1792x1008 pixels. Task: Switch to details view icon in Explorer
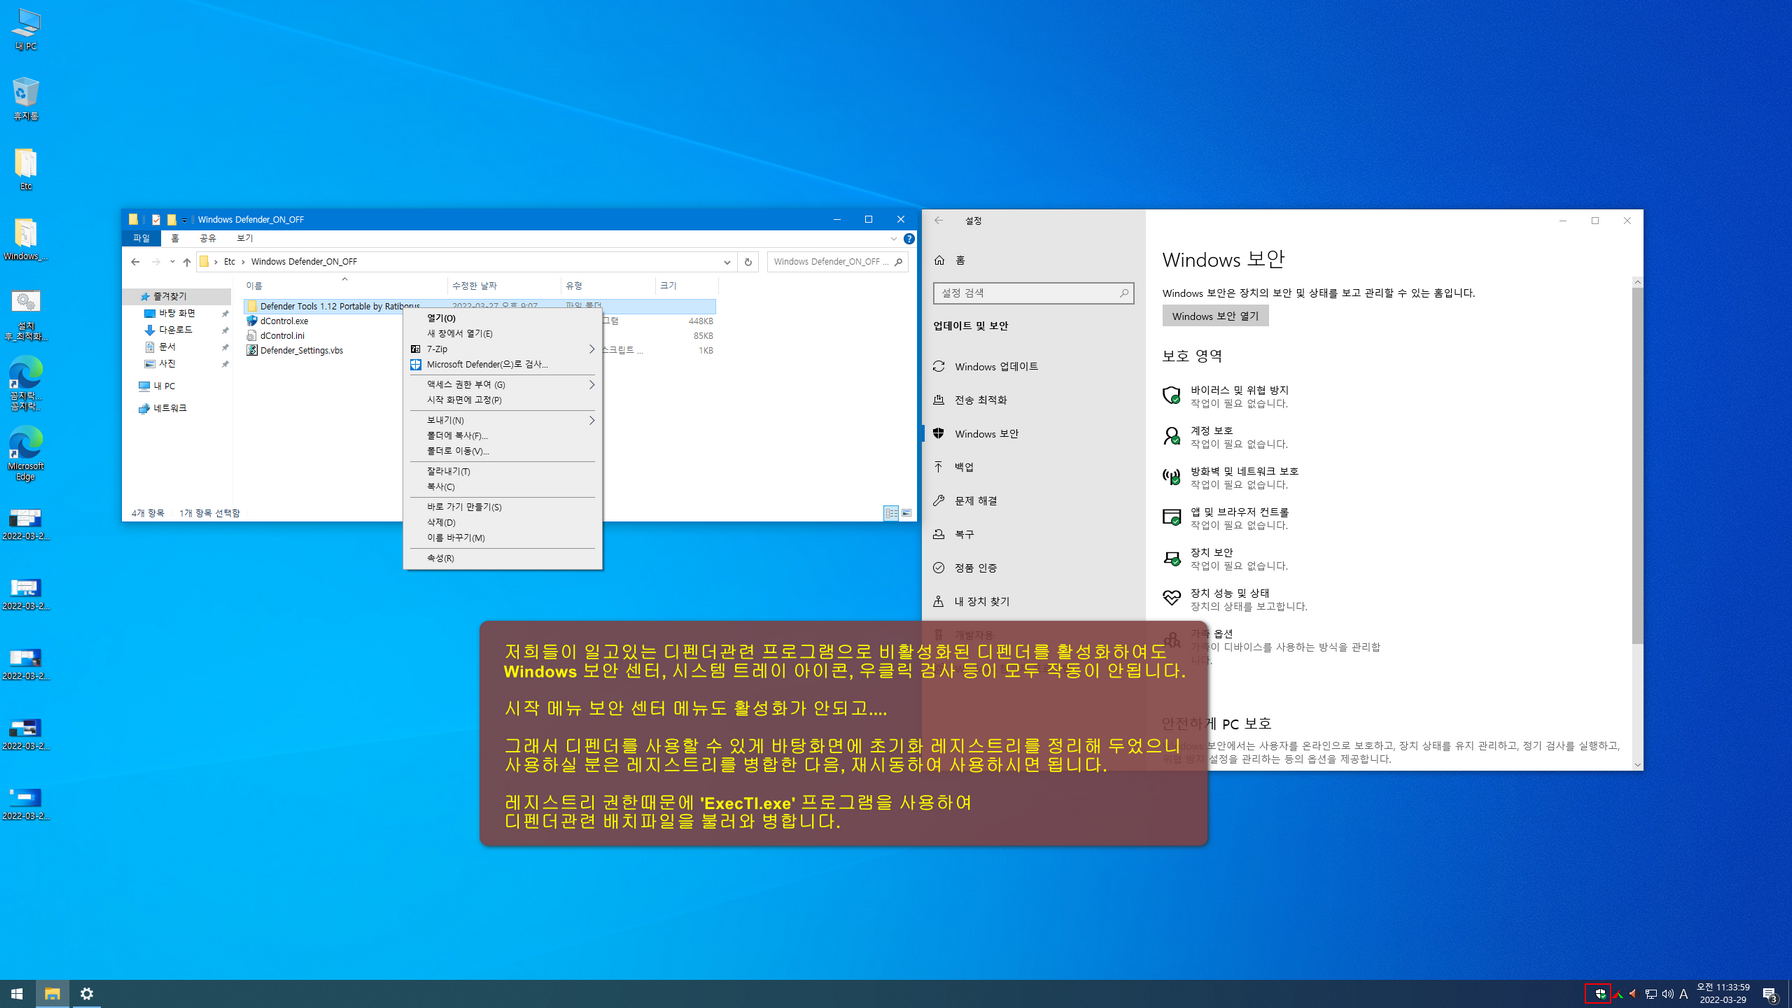click(x=890, y=513)
